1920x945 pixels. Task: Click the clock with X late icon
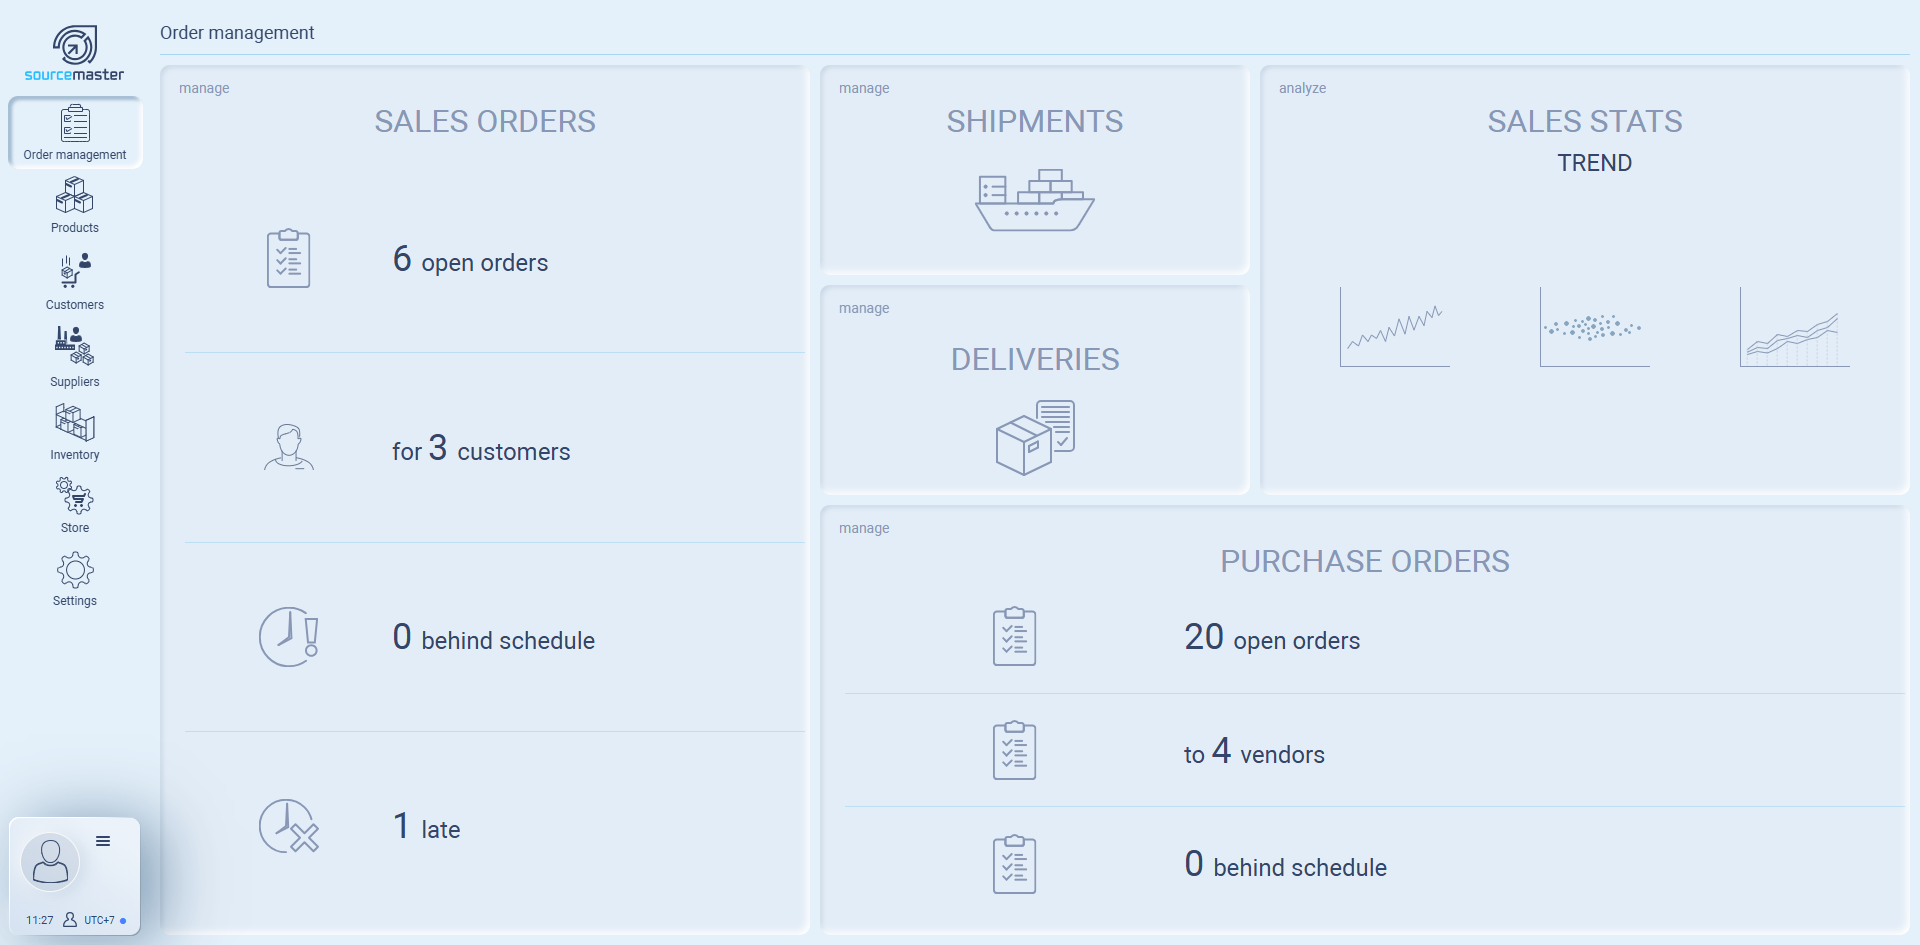289,826
